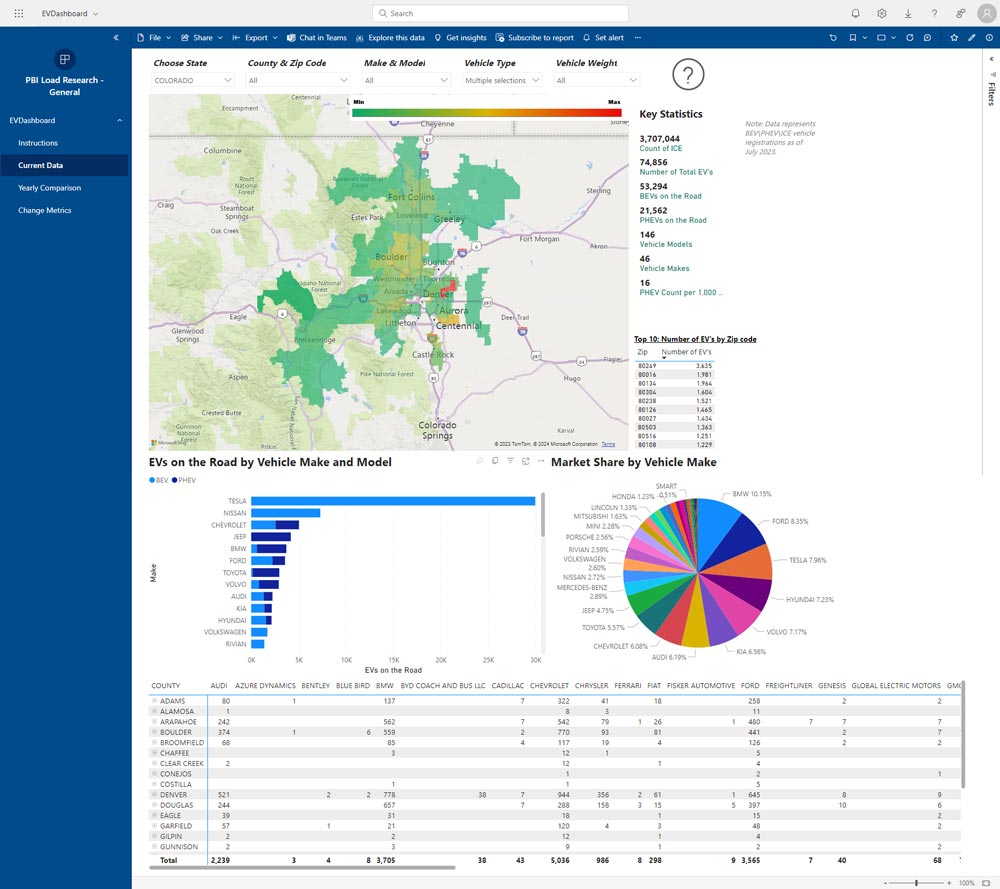Expand the ADAMS county row
The image size is (1000, 889).
tap(154, 701)
